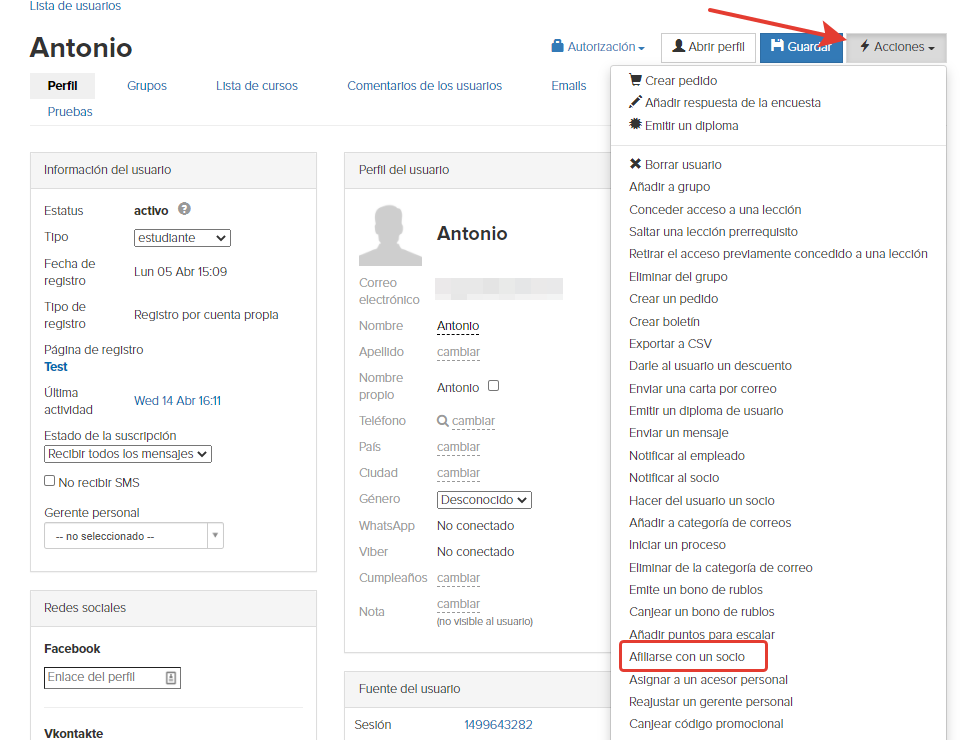
Task: Choose Reajustar un gerente personal
Action: (x=711, y=701)
